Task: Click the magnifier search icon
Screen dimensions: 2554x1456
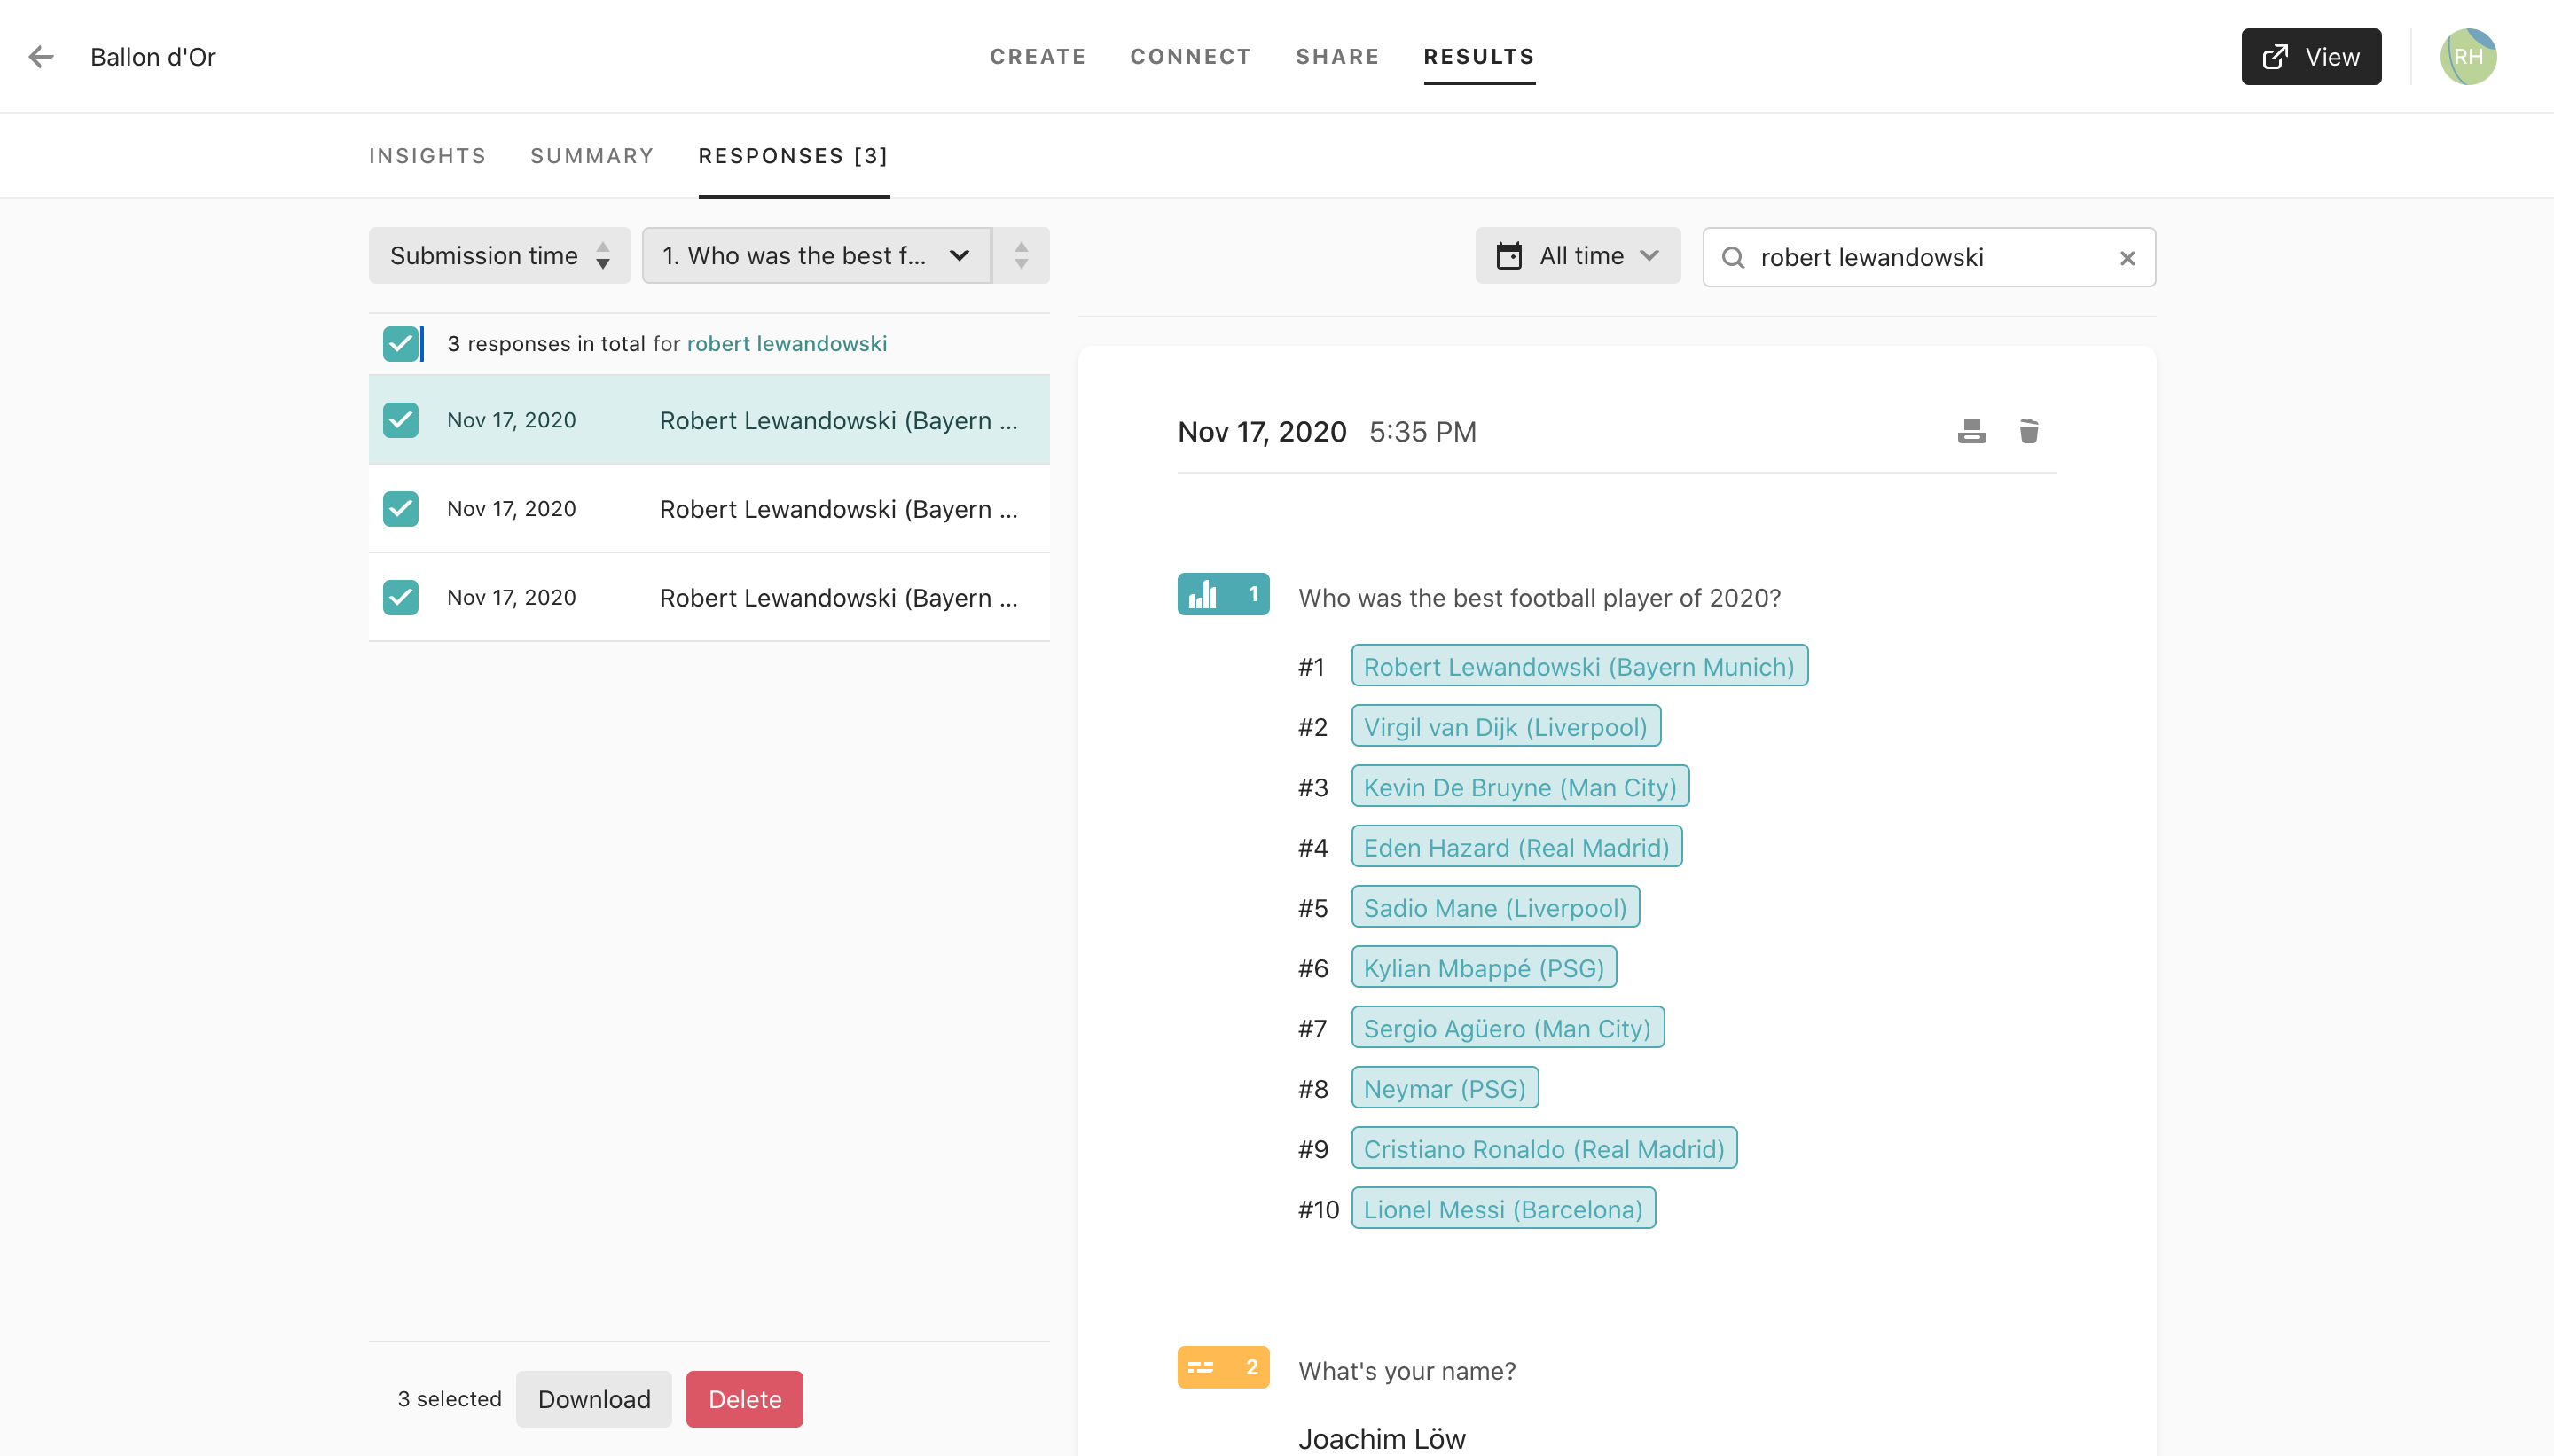Action: point(1732,258)
